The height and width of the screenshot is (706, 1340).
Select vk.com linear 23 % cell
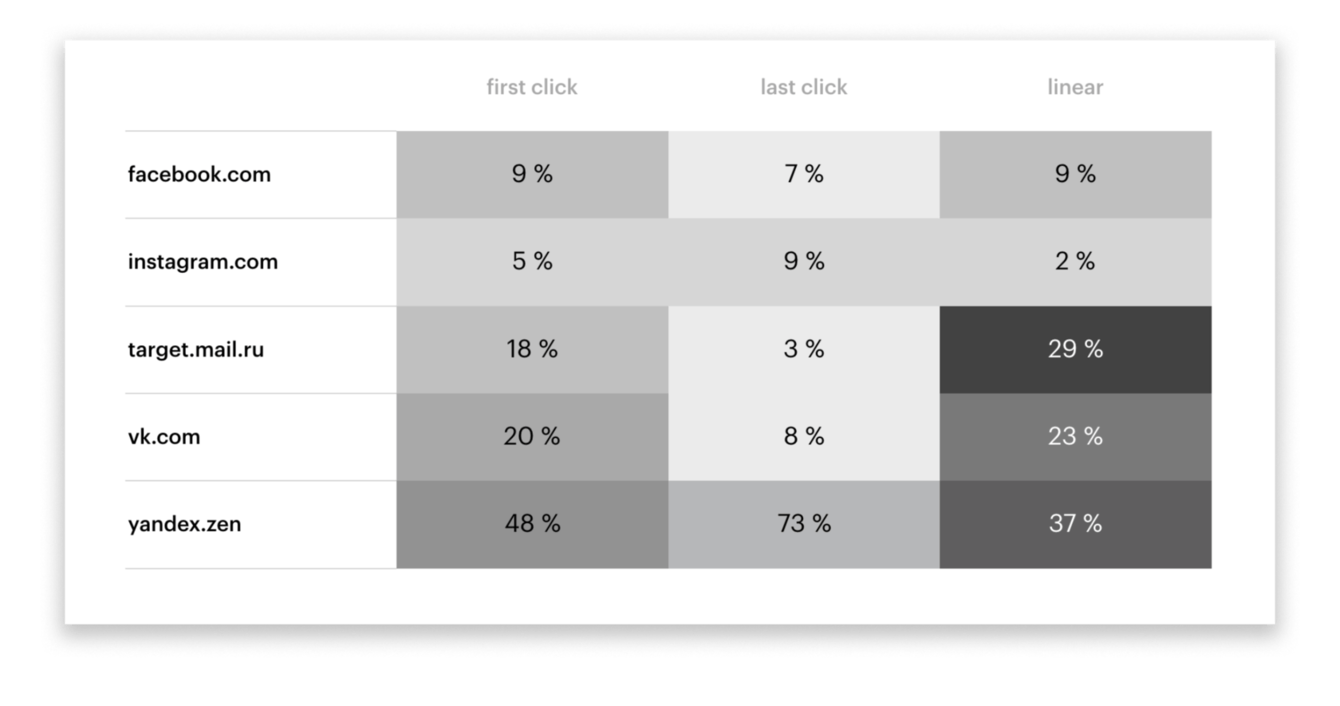(x=1075, y=437)
